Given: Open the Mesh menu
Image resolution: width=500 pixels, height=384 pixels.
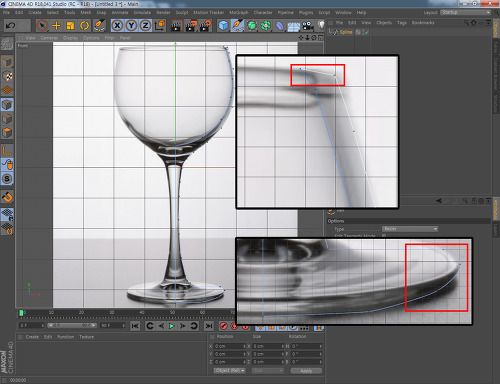Looking at the screenshot, I should tap(86, 12).
